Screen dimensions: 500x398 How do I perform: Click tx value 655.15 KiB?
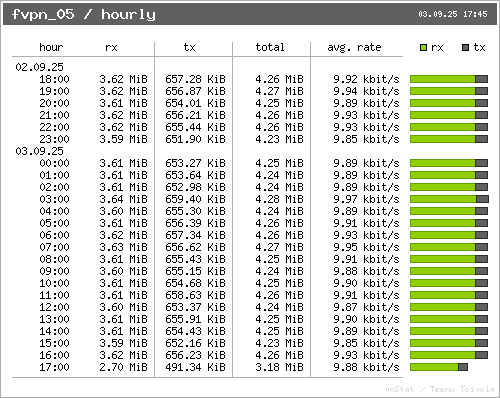(x=195, y=271)
